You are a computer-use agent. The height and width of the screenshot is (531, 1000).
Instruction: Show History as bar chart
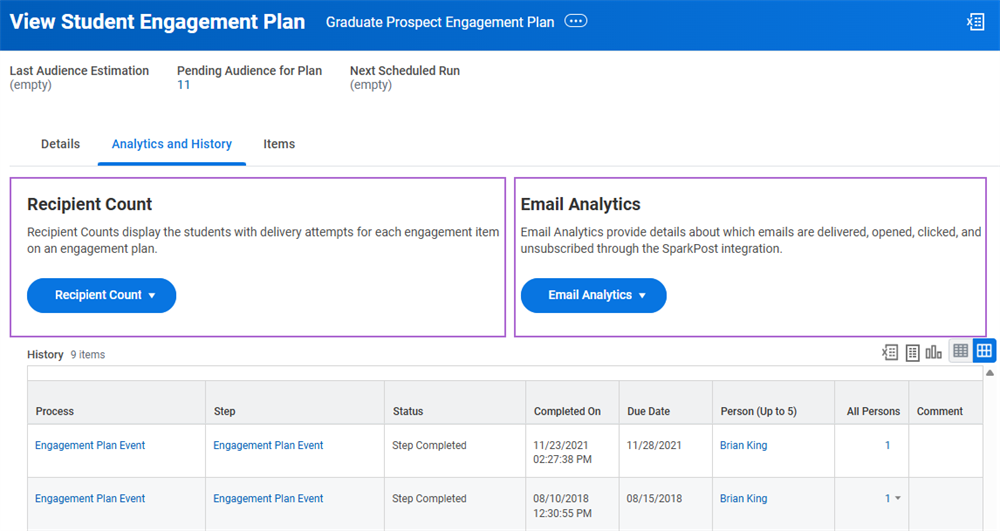click(x=934, y=352)
